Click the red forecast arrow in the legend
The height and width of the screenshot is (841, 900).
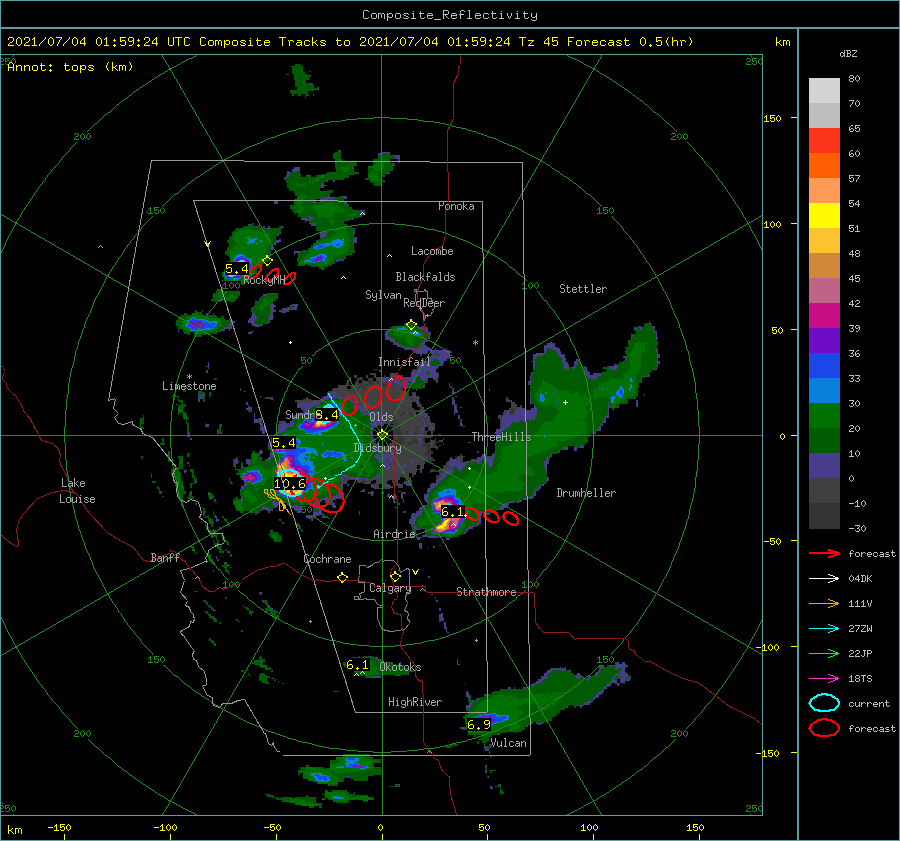(824, 553)
